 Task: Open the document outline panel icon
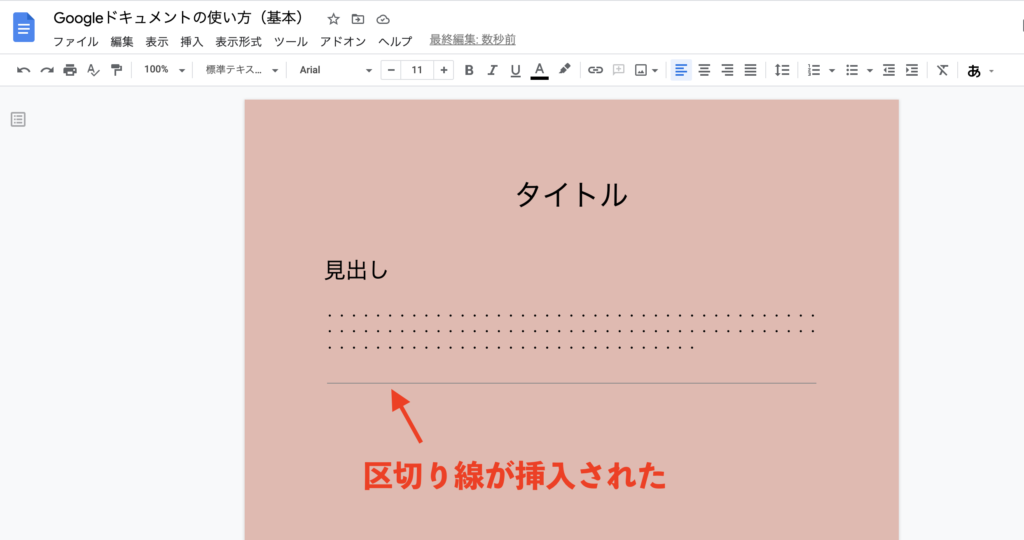pos(18,120)
